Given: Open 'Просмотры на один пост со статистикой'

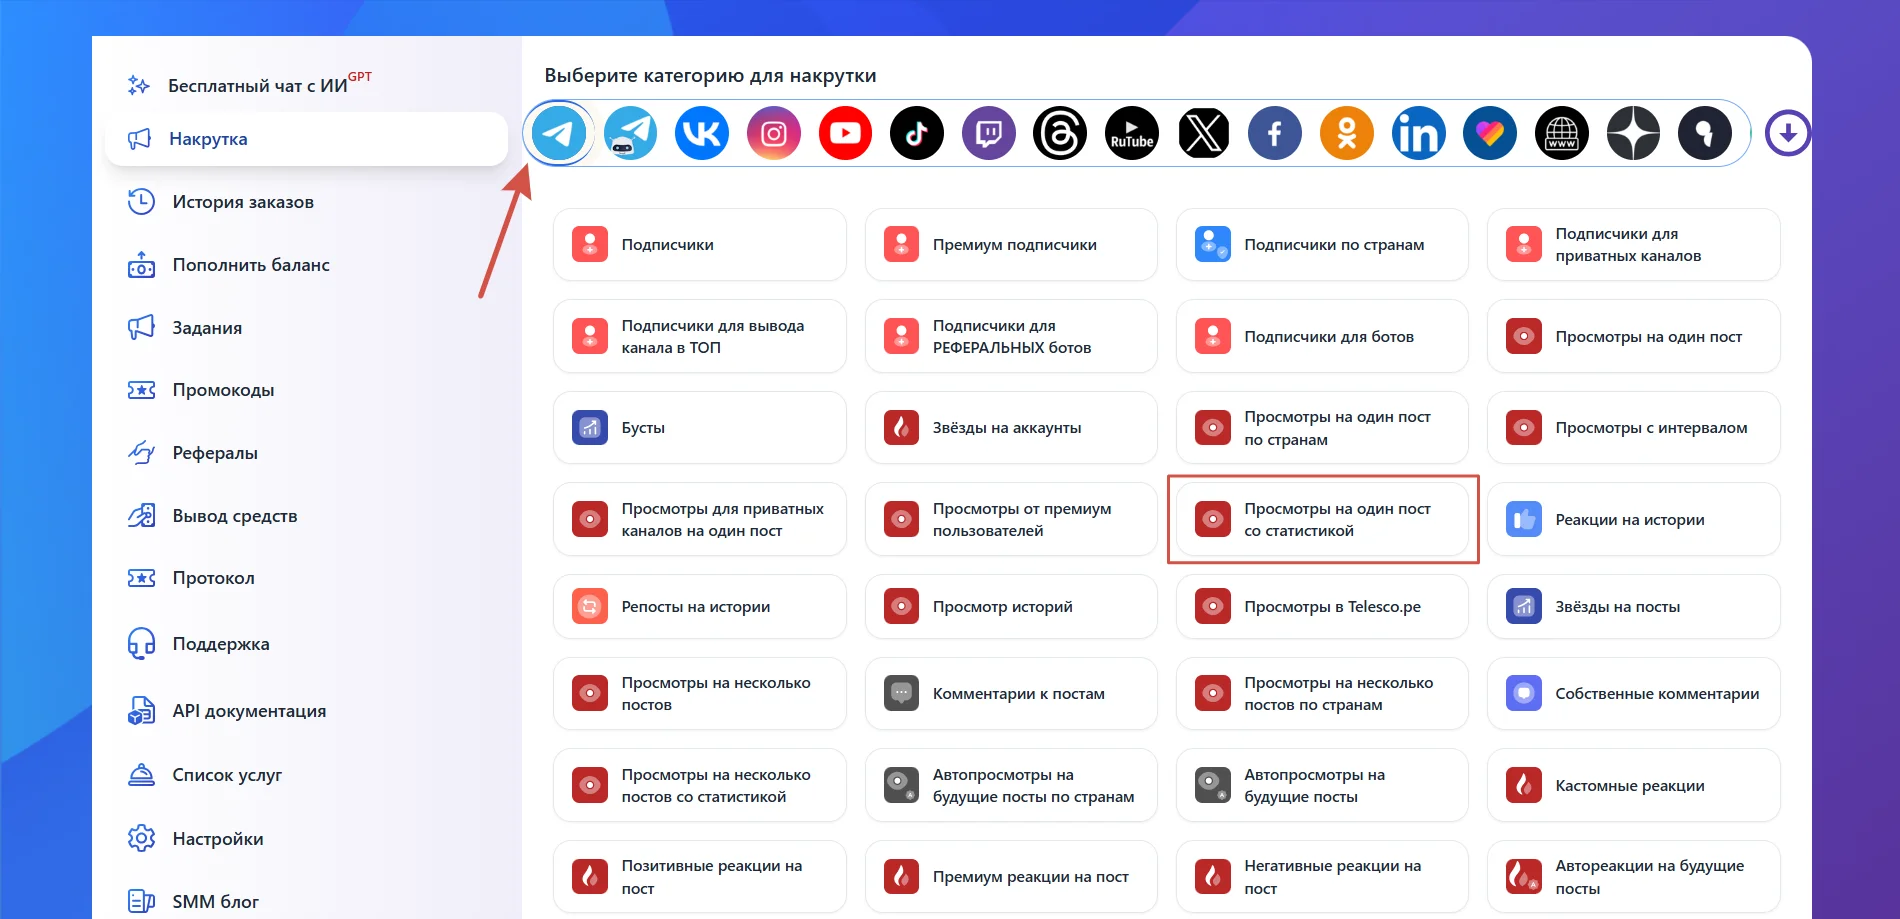Looking at the screenshot, I should (x=1322, y=520).
